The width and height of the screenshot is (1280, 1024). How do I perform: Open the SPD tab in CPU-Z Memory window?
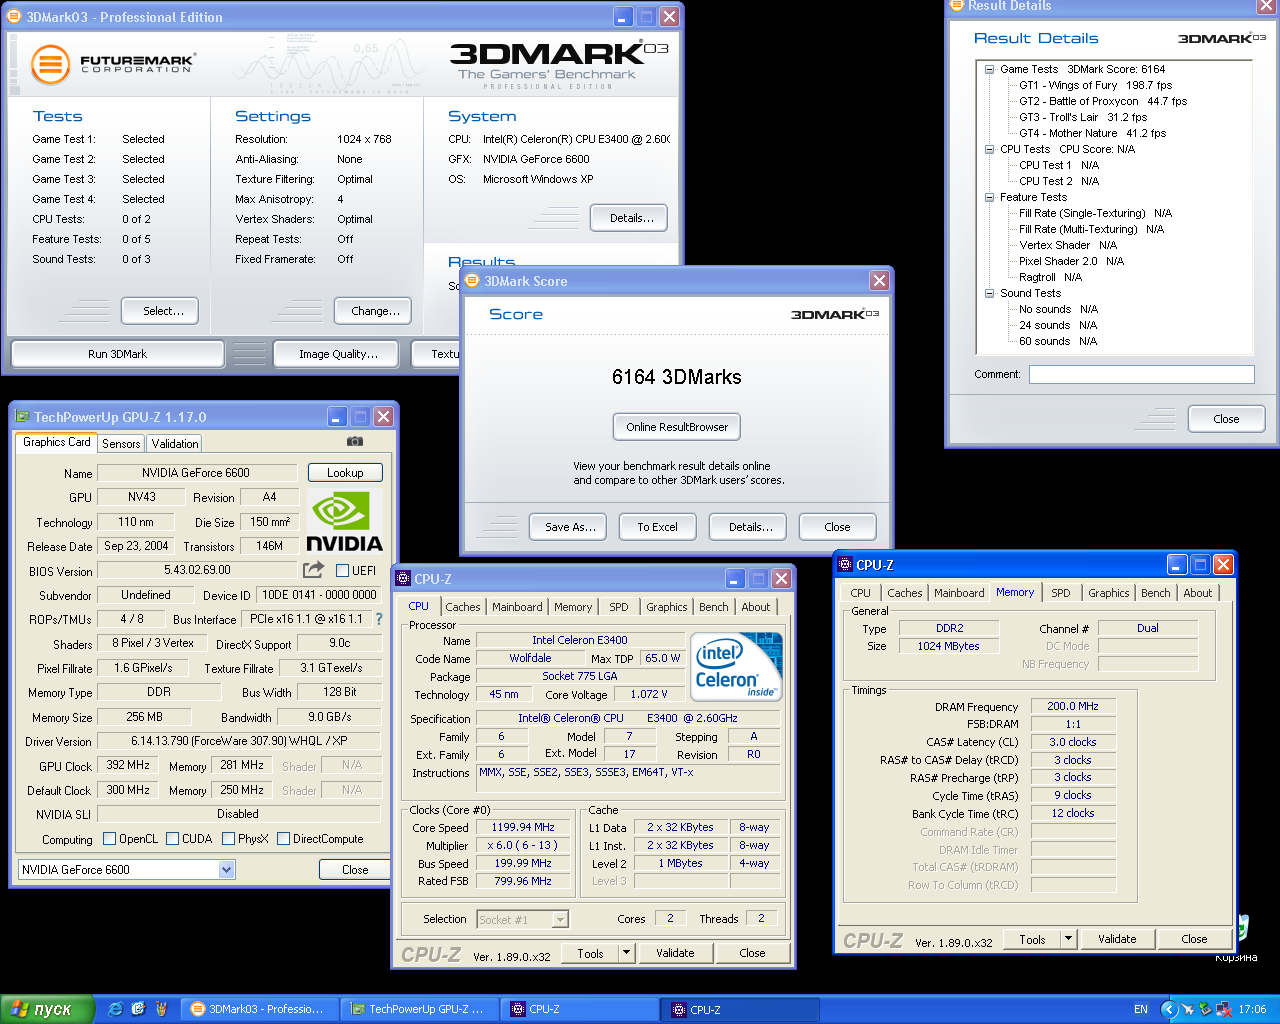(x=1061, y=593)
